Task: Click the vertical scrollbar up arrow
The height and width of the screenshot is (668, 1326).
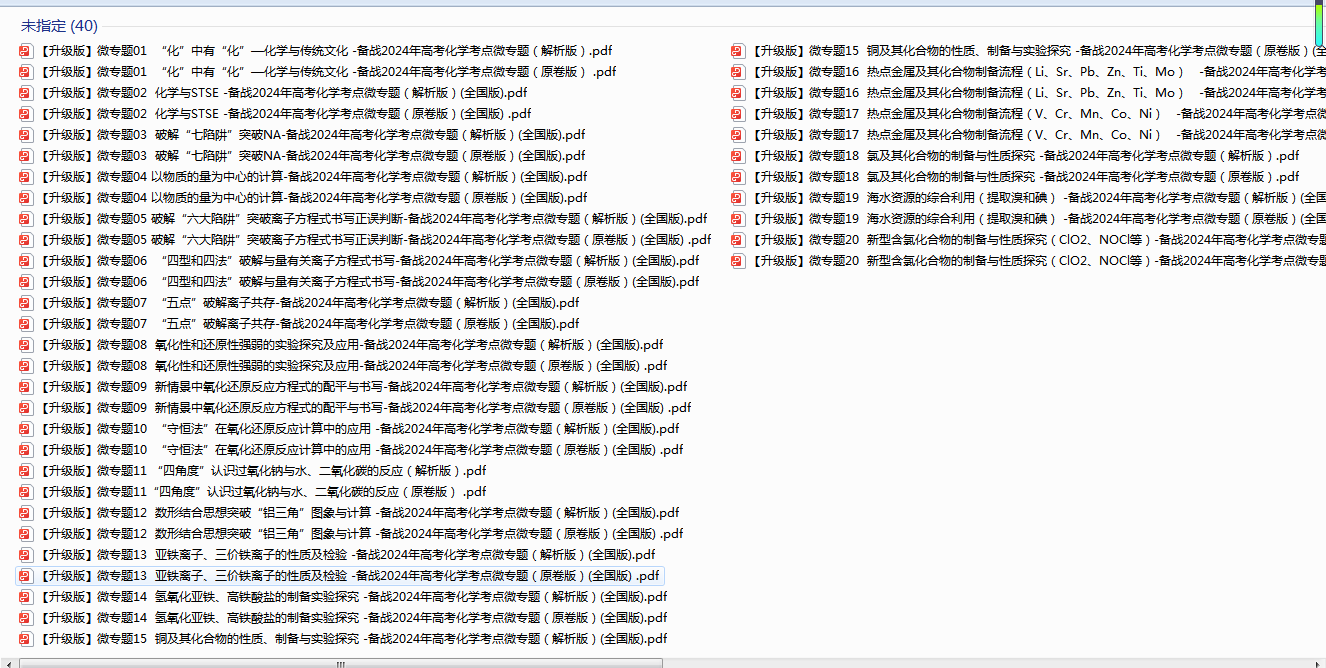Action: [1319, 5]
